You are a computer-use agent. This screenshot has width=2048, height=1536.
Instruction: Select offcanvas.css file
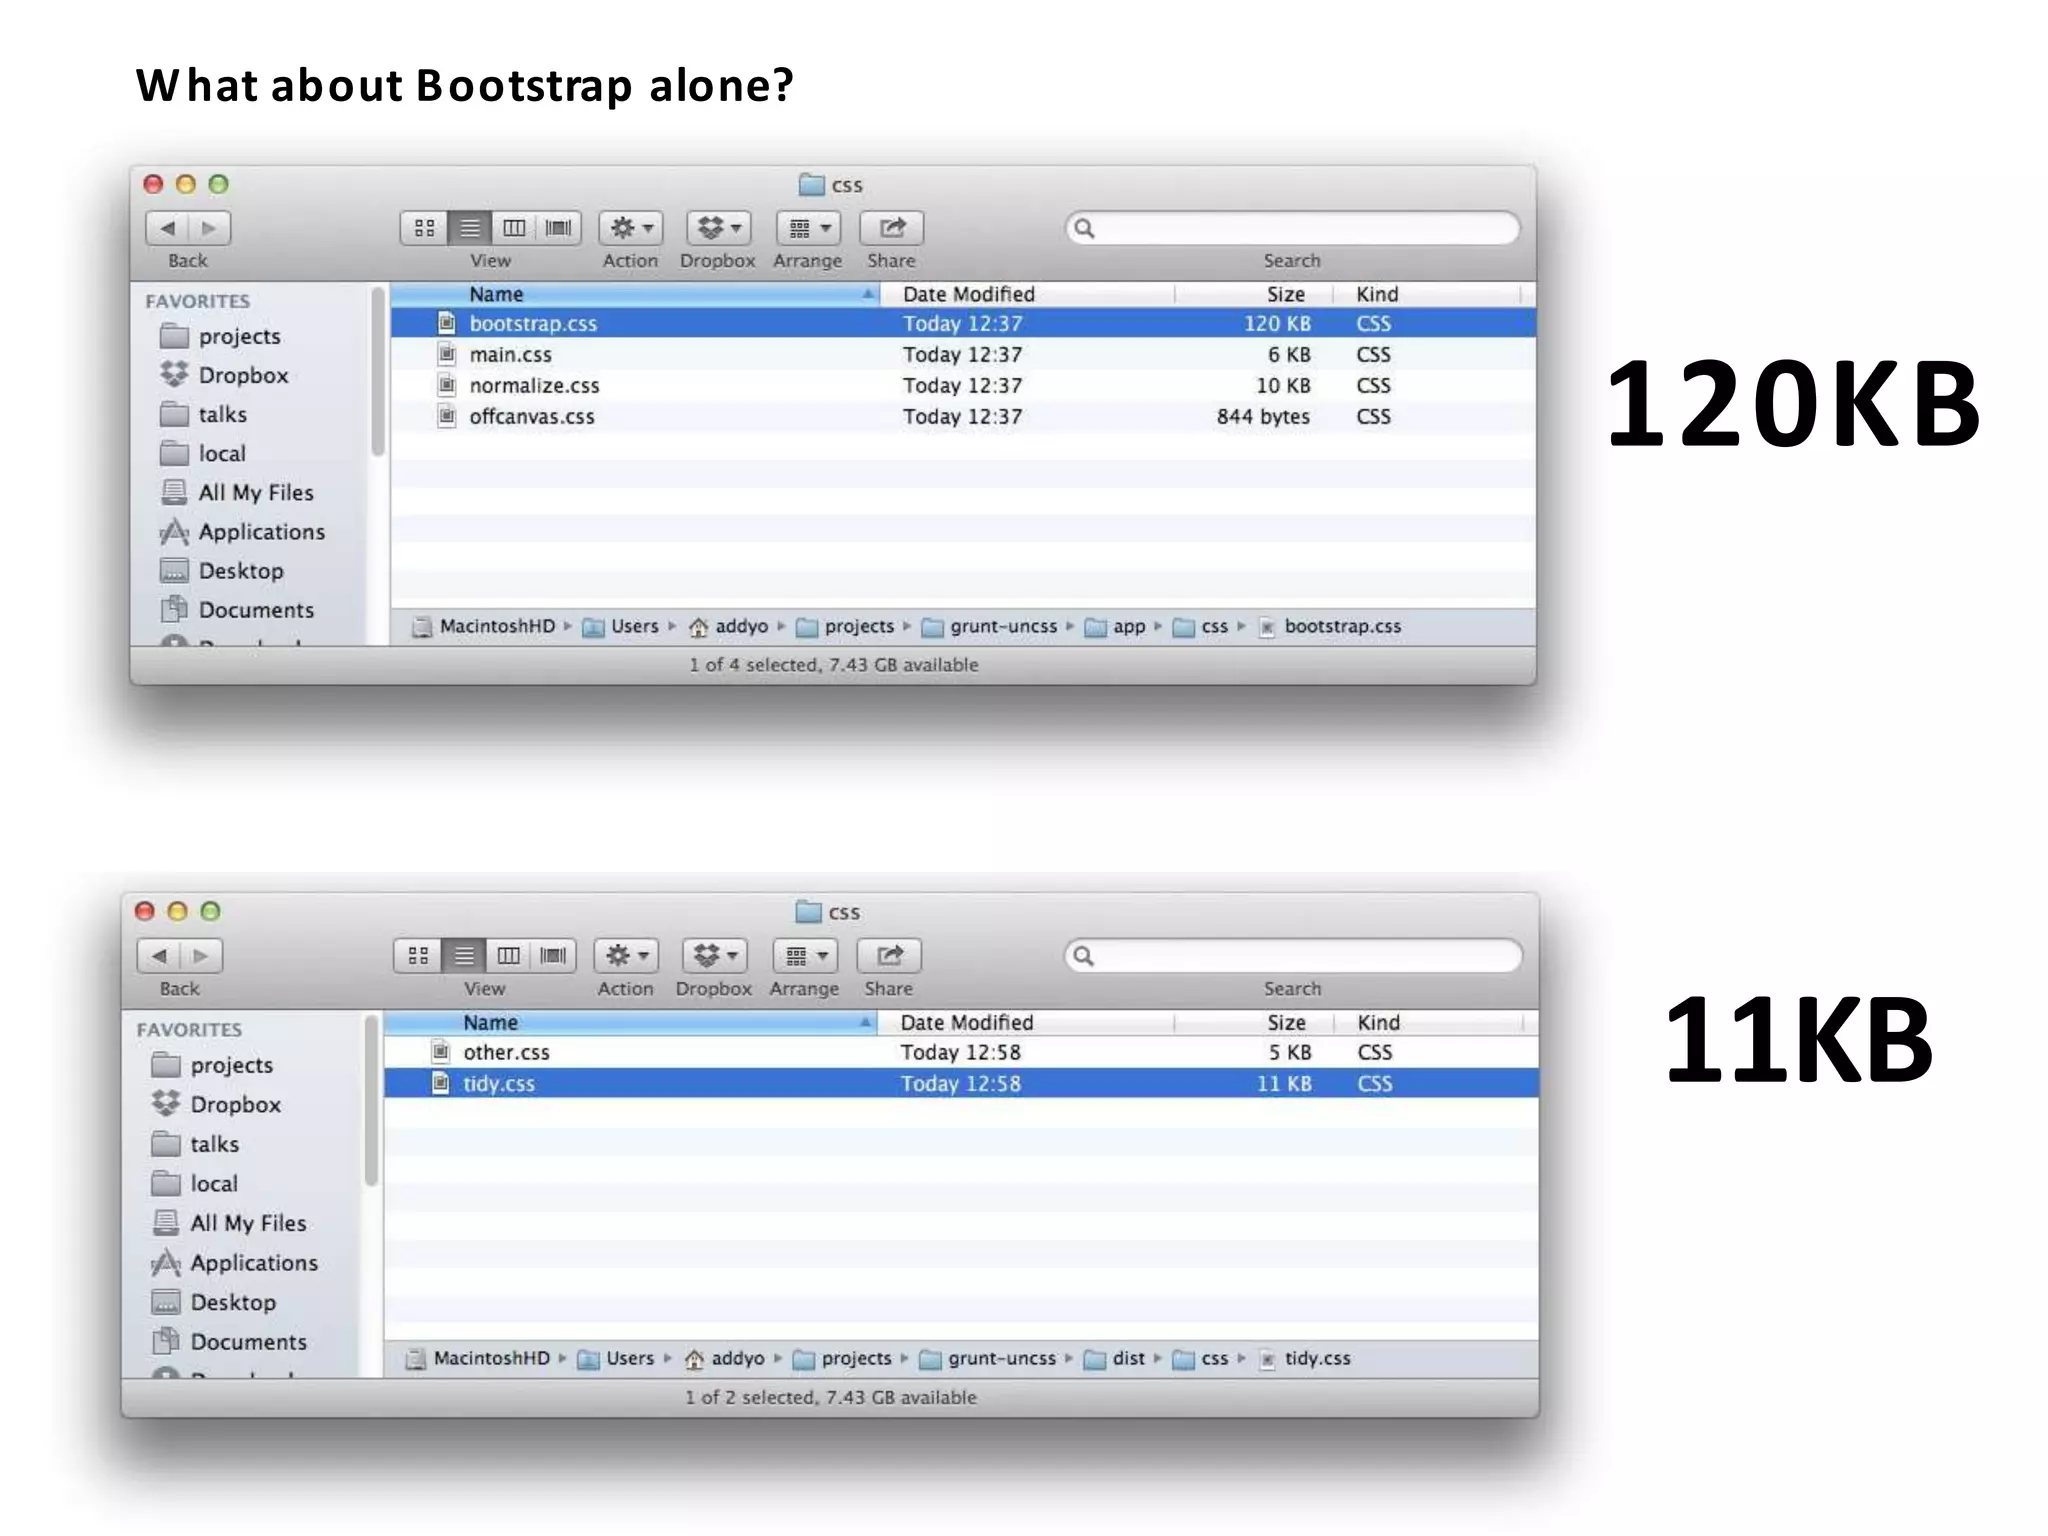(x=963, y=416)
